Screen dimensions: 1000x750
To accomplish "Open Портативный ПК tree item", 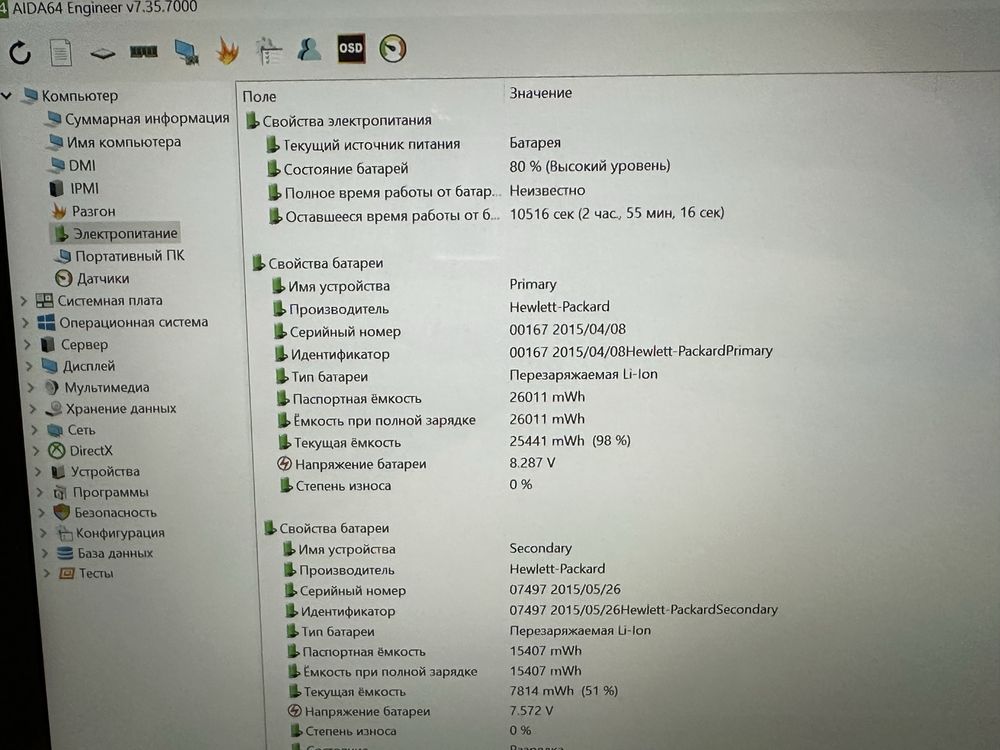I will click(129, 256).
